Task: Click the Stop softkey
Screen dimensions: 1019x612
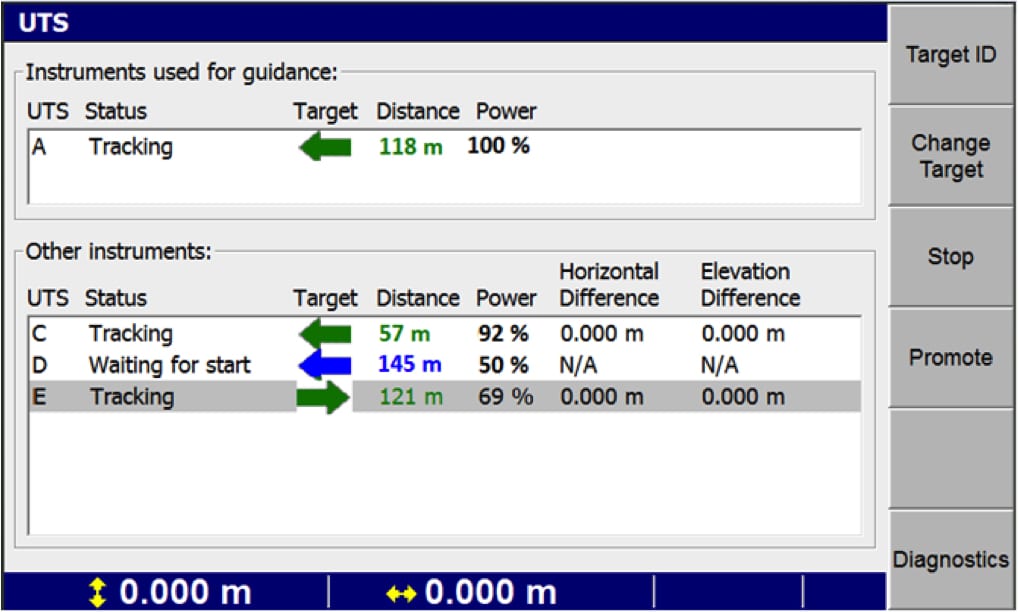Action: [951, 257]
